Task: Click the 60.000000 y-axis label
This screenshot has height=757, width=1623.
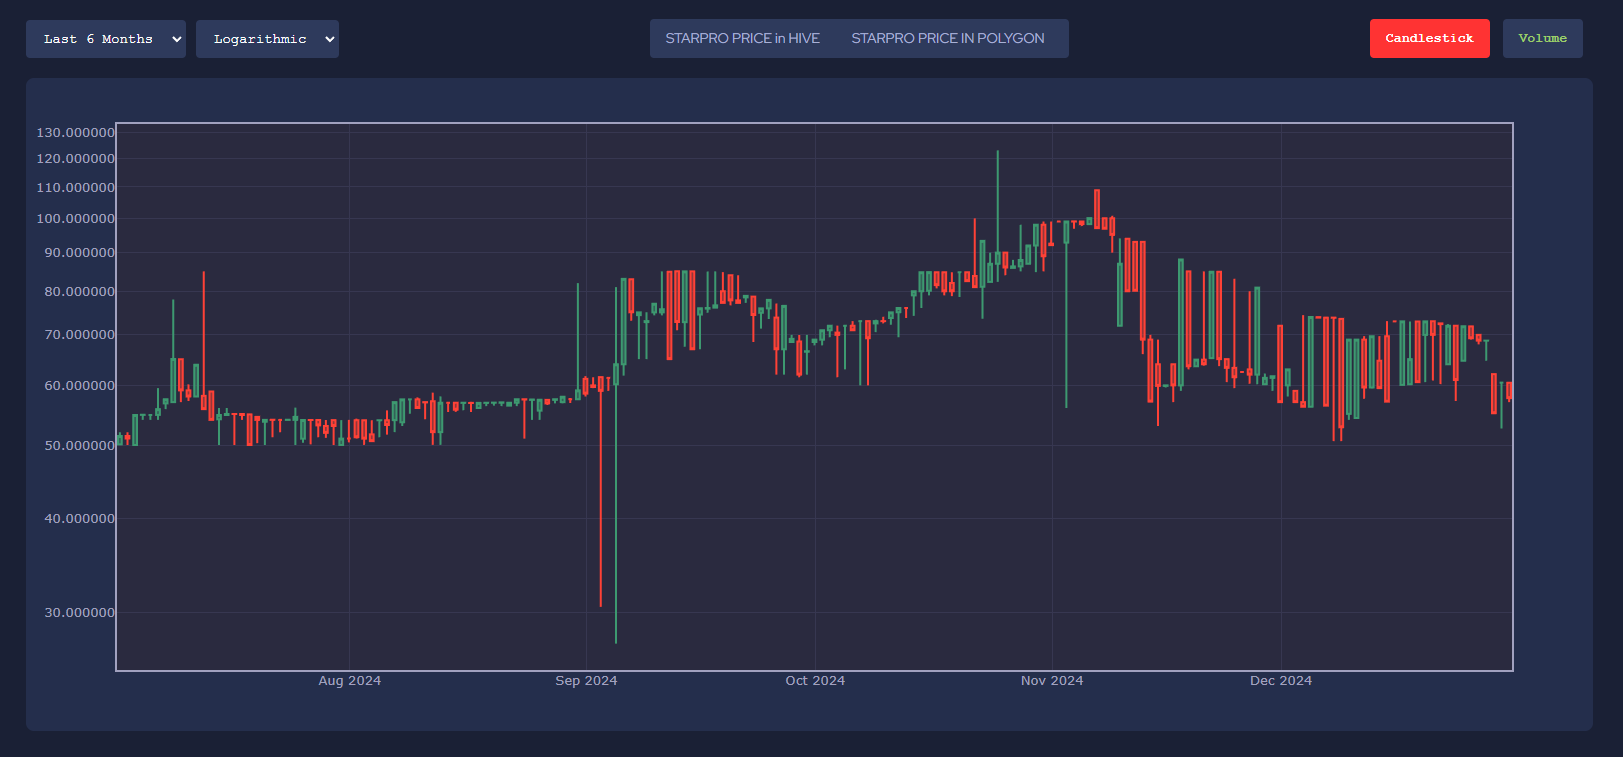Action: pos(80,385)
